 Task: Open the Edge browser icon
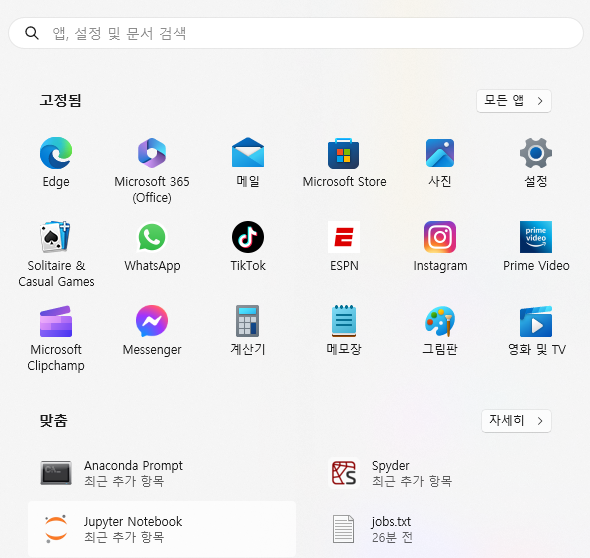click(56, 153)
